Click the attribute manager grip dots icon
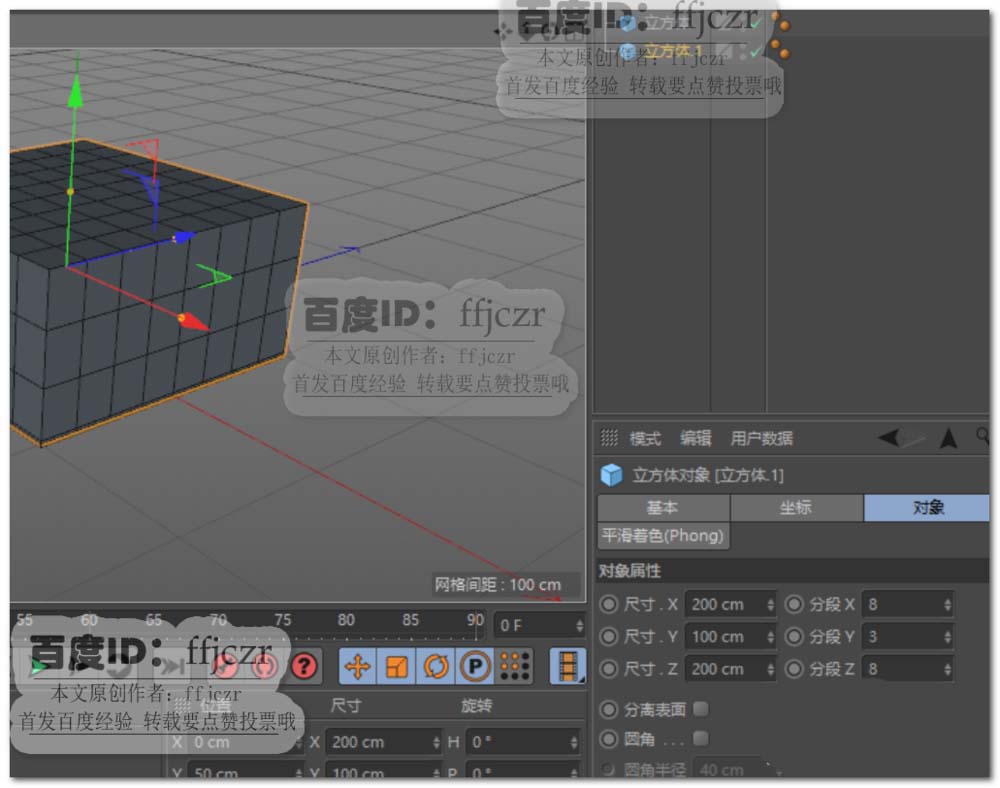The width and height of the screenshot is (1000, 788). [x=609, y=437]
